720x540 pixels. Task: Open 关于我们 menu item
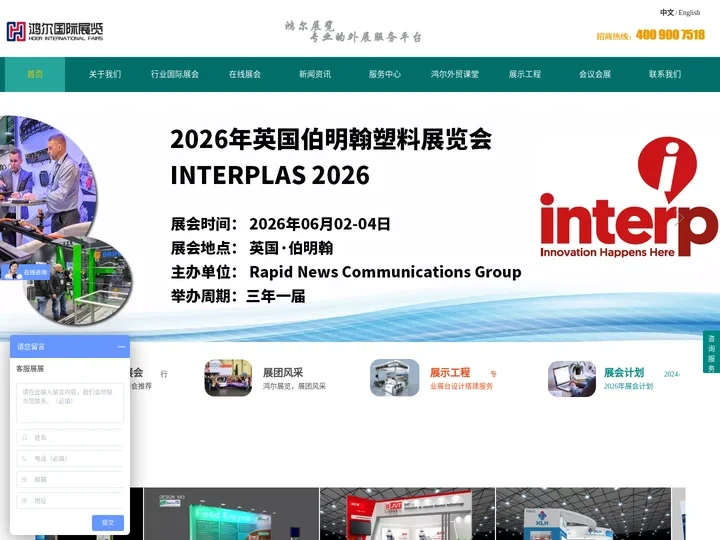click(105, 74)
